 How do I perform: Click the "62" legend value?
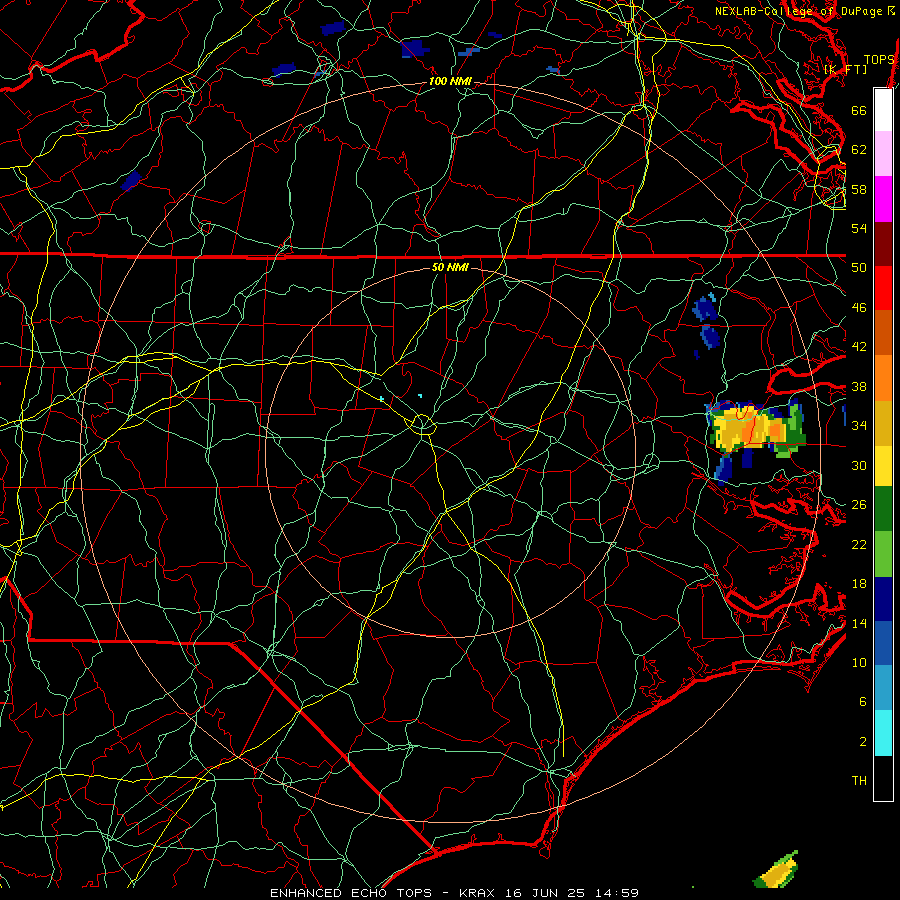point(859,150)
